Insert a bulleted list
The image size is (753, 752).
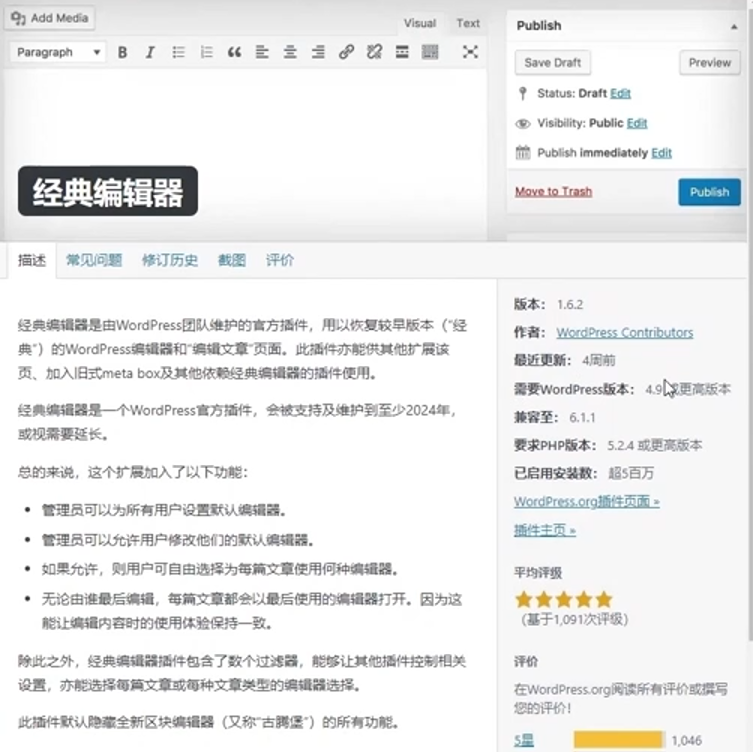click(x=178, y=52)
